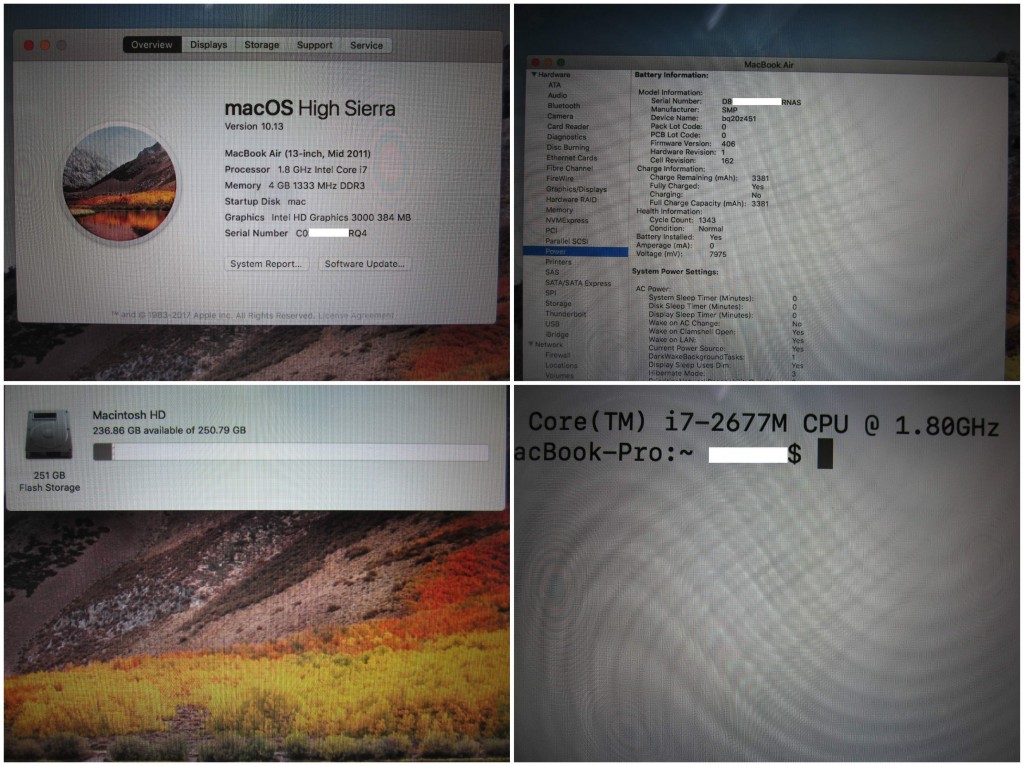Go to the Support tab
The image size is (1024, 766).
[x=315, y=45]
